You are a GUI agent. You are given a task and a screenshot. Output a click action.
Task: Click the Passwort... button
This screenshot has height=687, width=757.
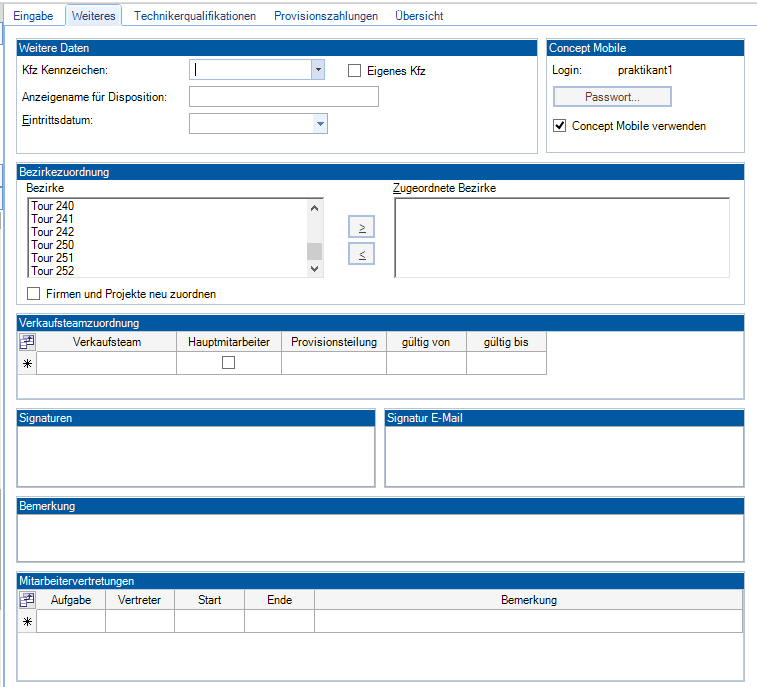tap(612, 97)
